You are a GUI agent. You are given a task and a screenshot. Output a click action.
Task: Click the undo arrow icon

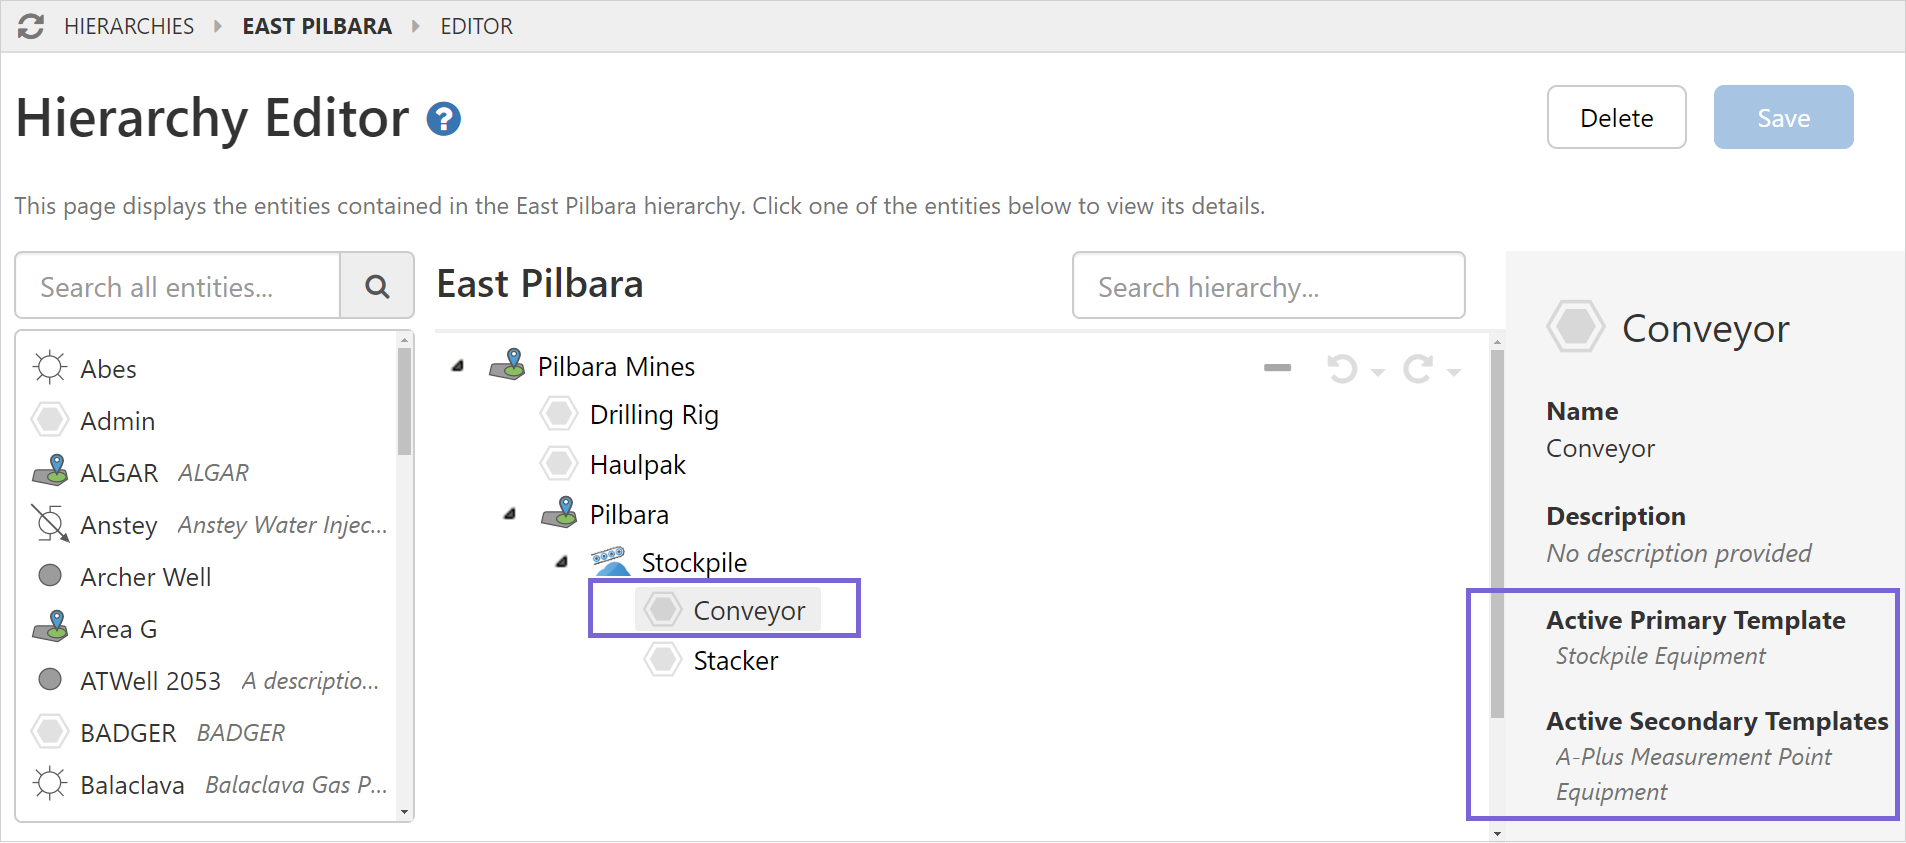click(1342, 369)
